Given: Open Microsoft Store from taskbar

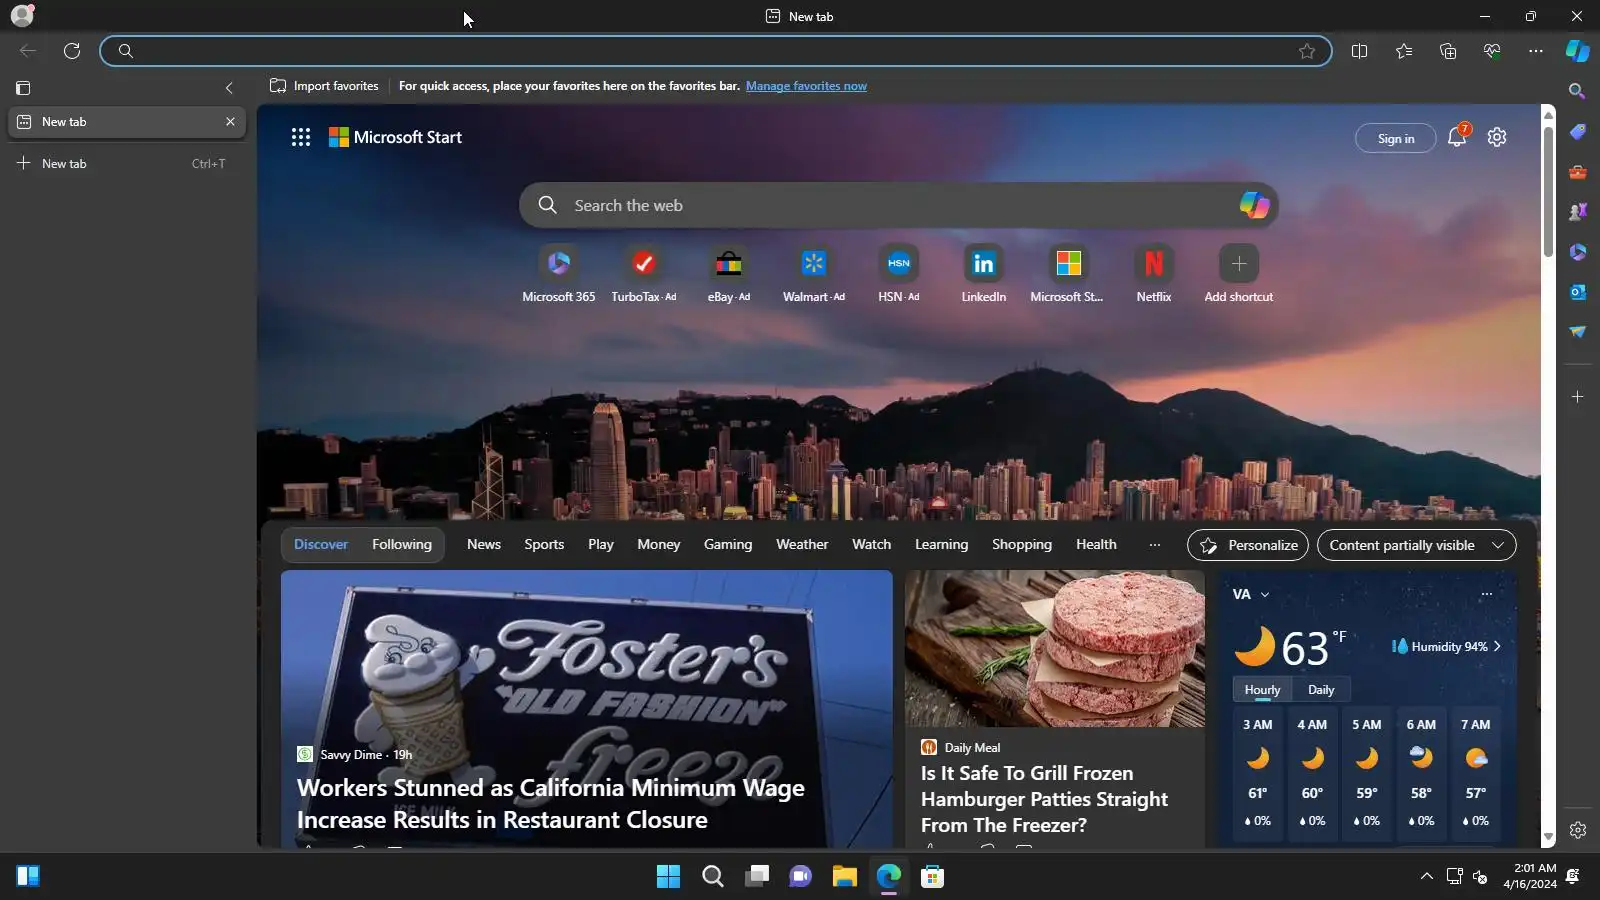Looking at the screenshot, I should 933,877.
